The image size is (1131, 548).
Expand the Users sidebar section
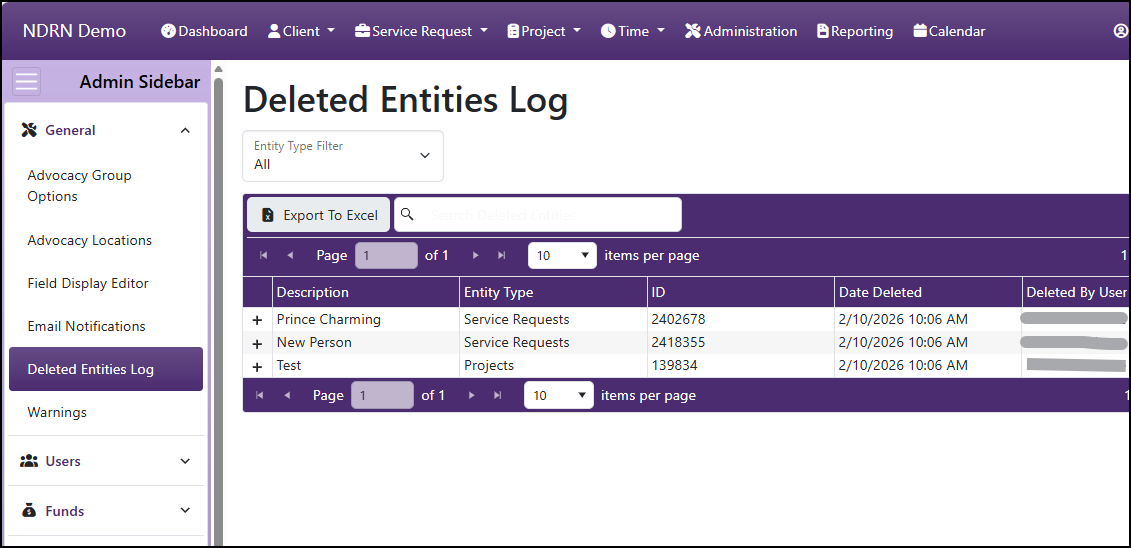tap(106, 461)
